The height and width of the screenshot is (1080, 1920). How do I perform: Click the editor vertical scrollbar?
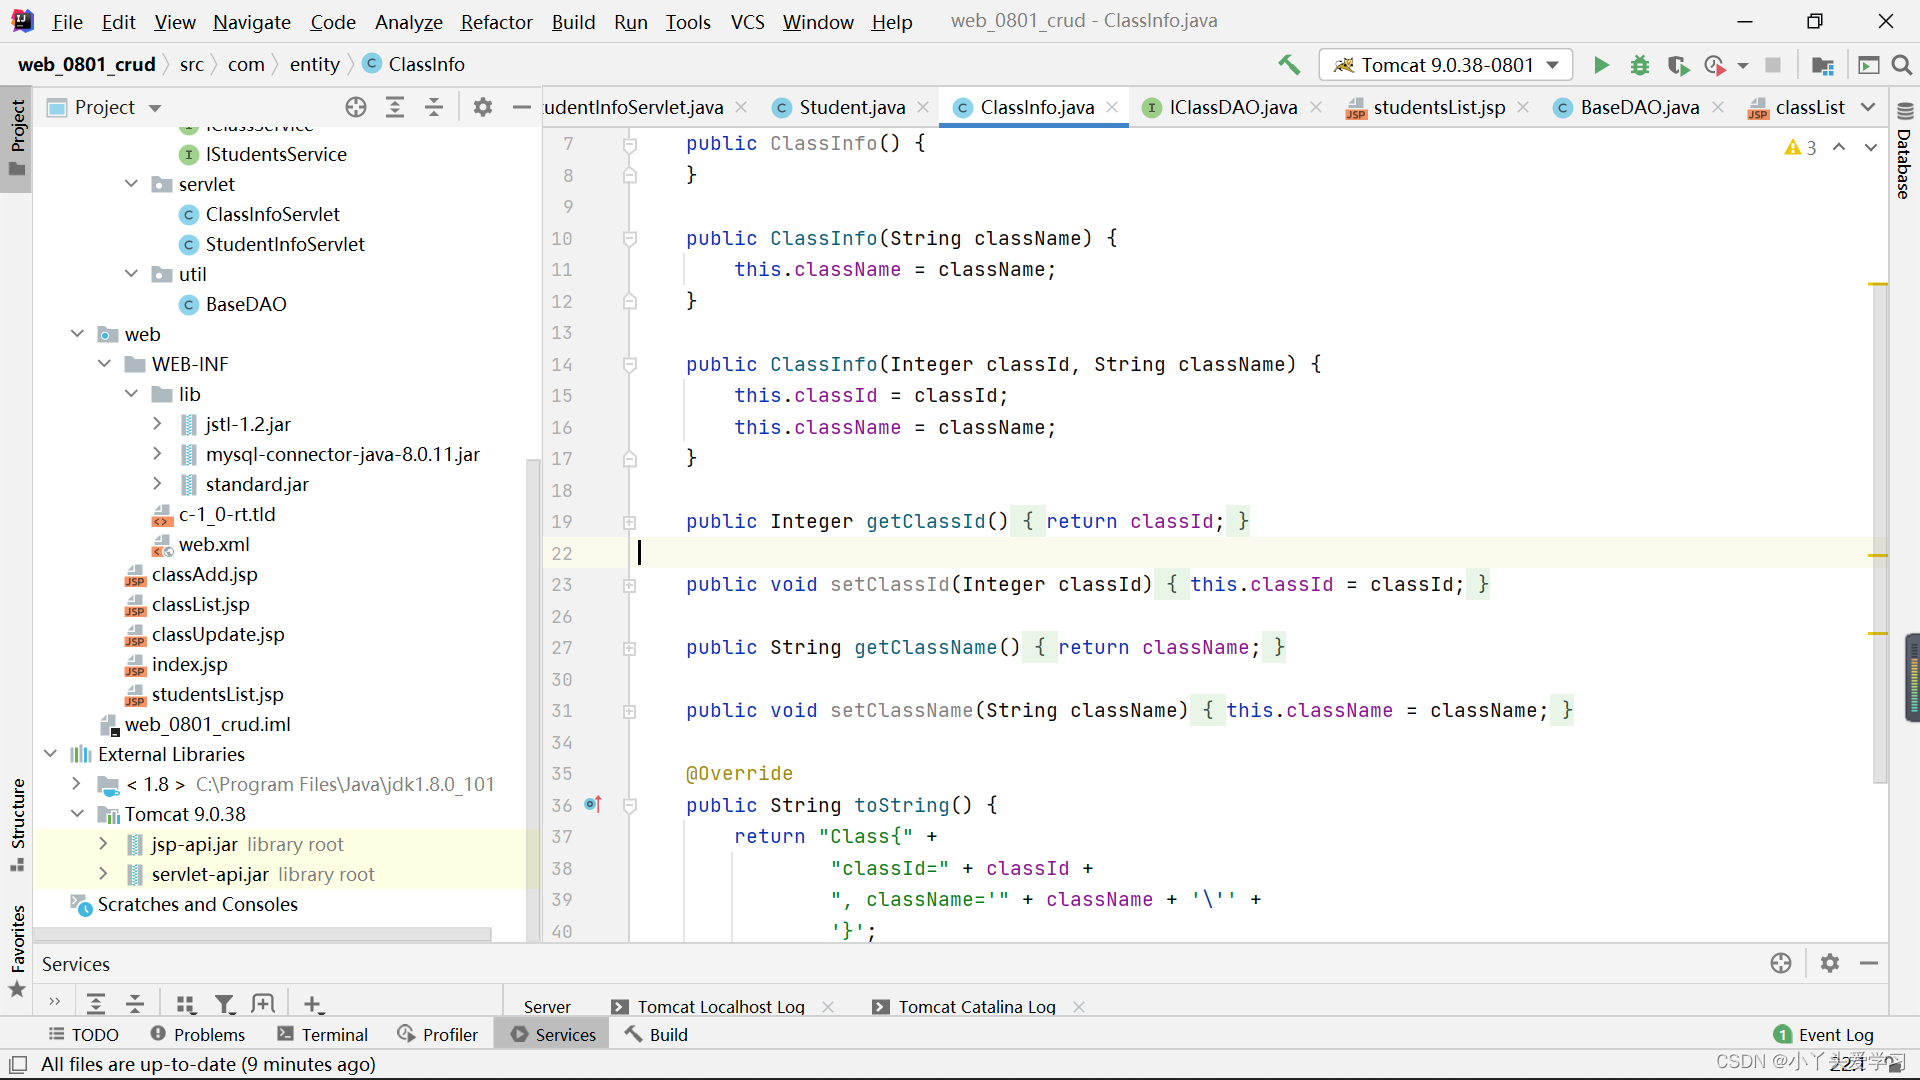point(1879,533)
